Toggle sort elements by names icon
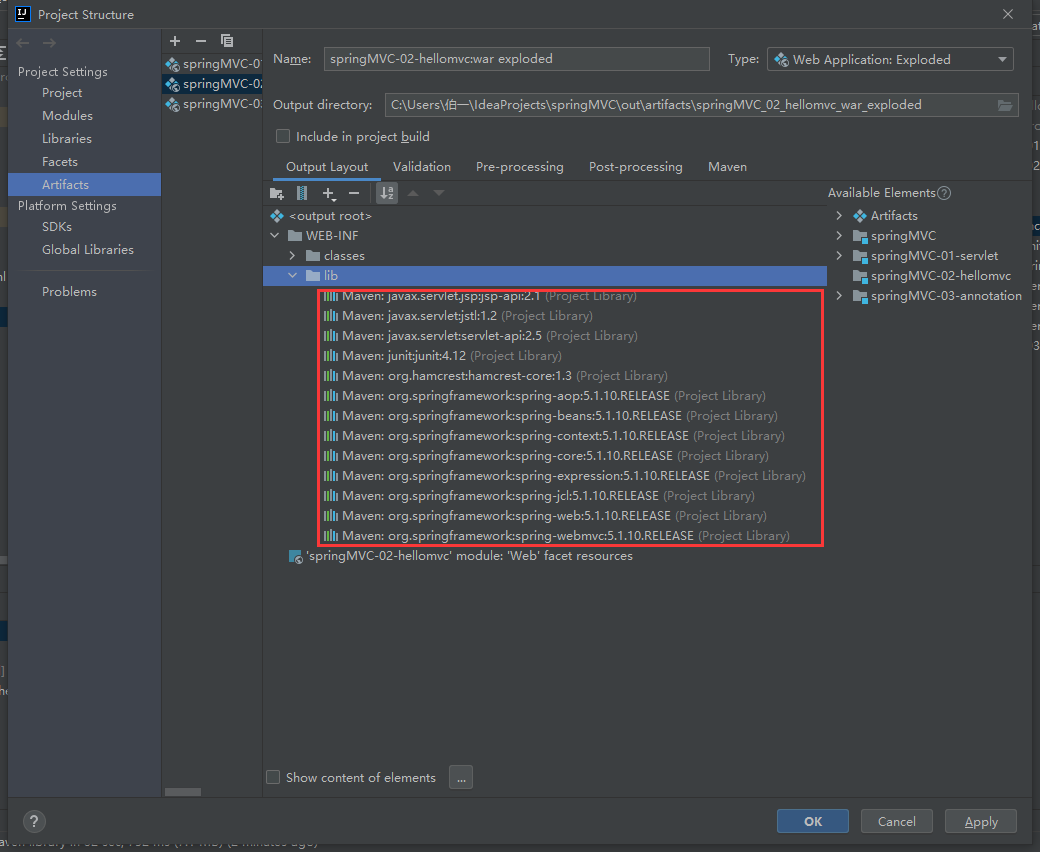The image size is (1040, 852). click(x=387, y=194)
